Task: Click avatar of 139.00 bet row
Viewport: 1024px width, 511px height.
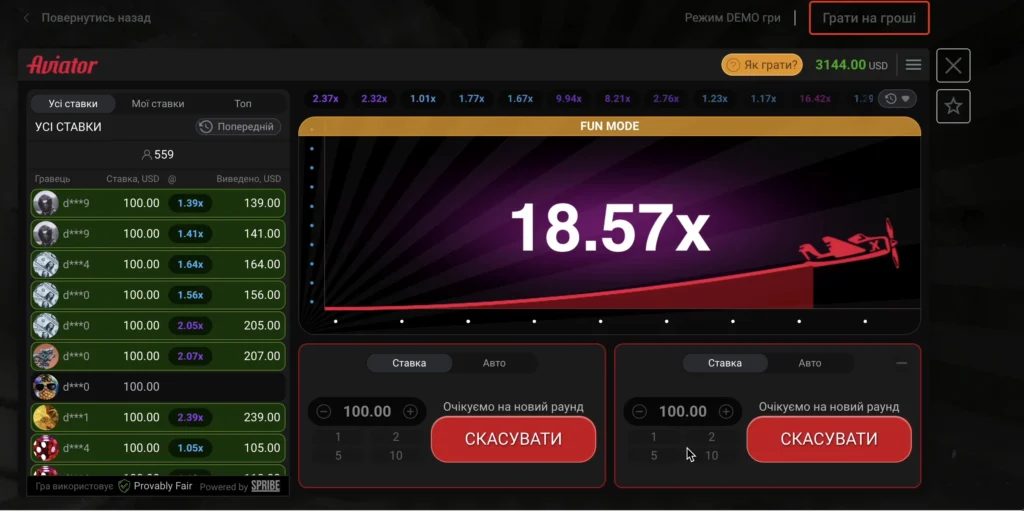Action: 46,203
